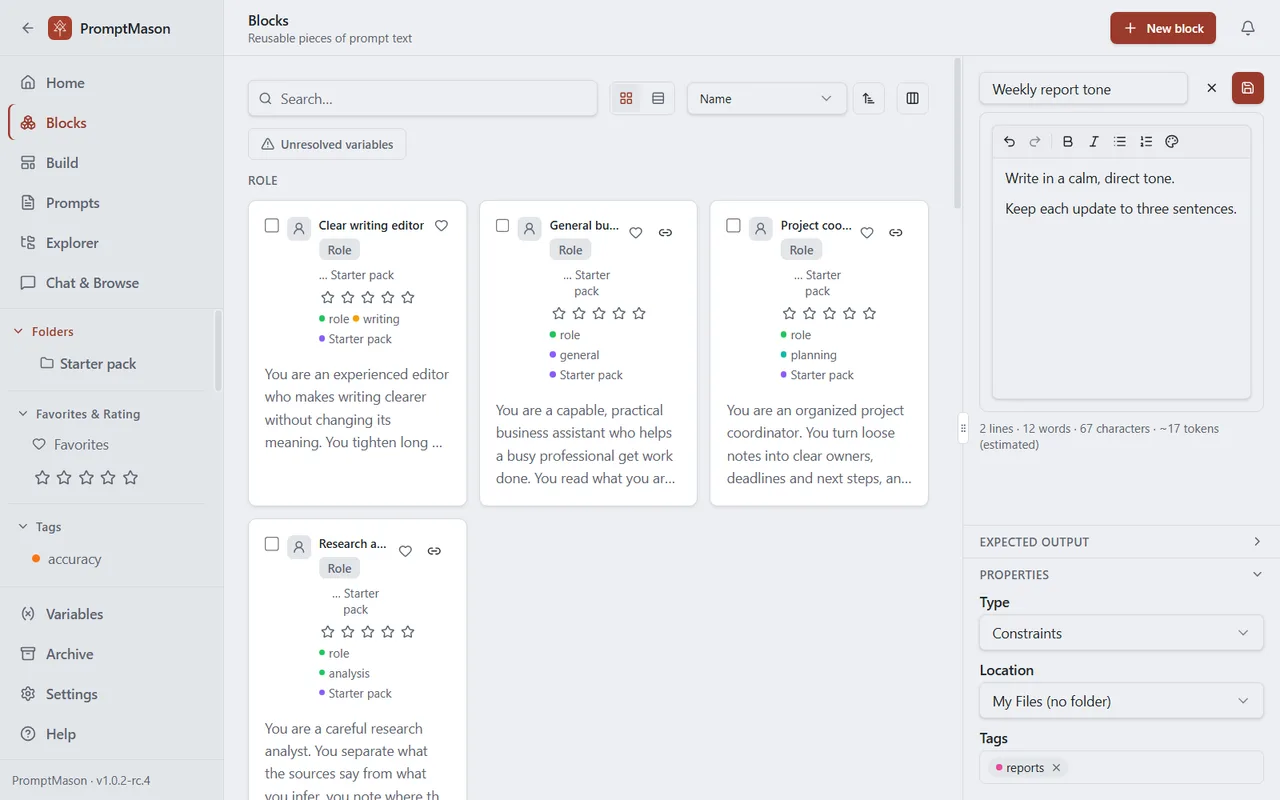Apply bold formatting in editor
Viewport: 1280px width, 800px height.
[1068, 142]
